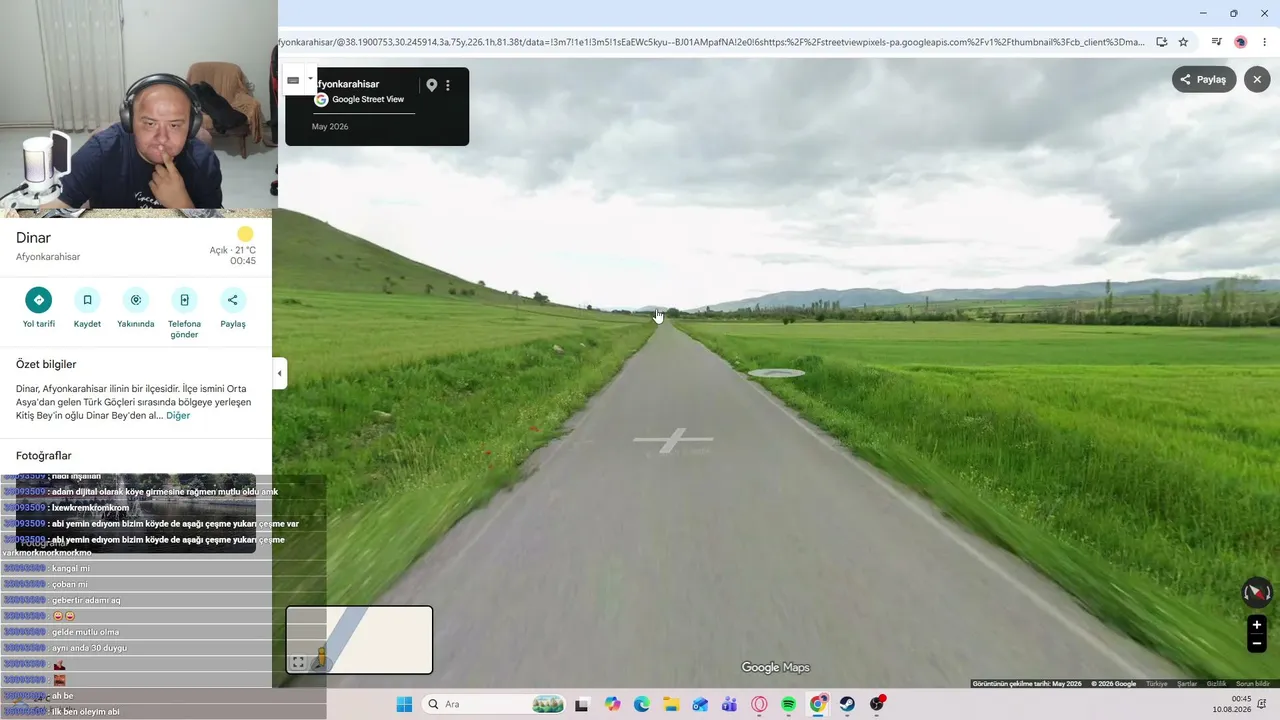Switch to Chrome in the taskbar

click(818, 704)
